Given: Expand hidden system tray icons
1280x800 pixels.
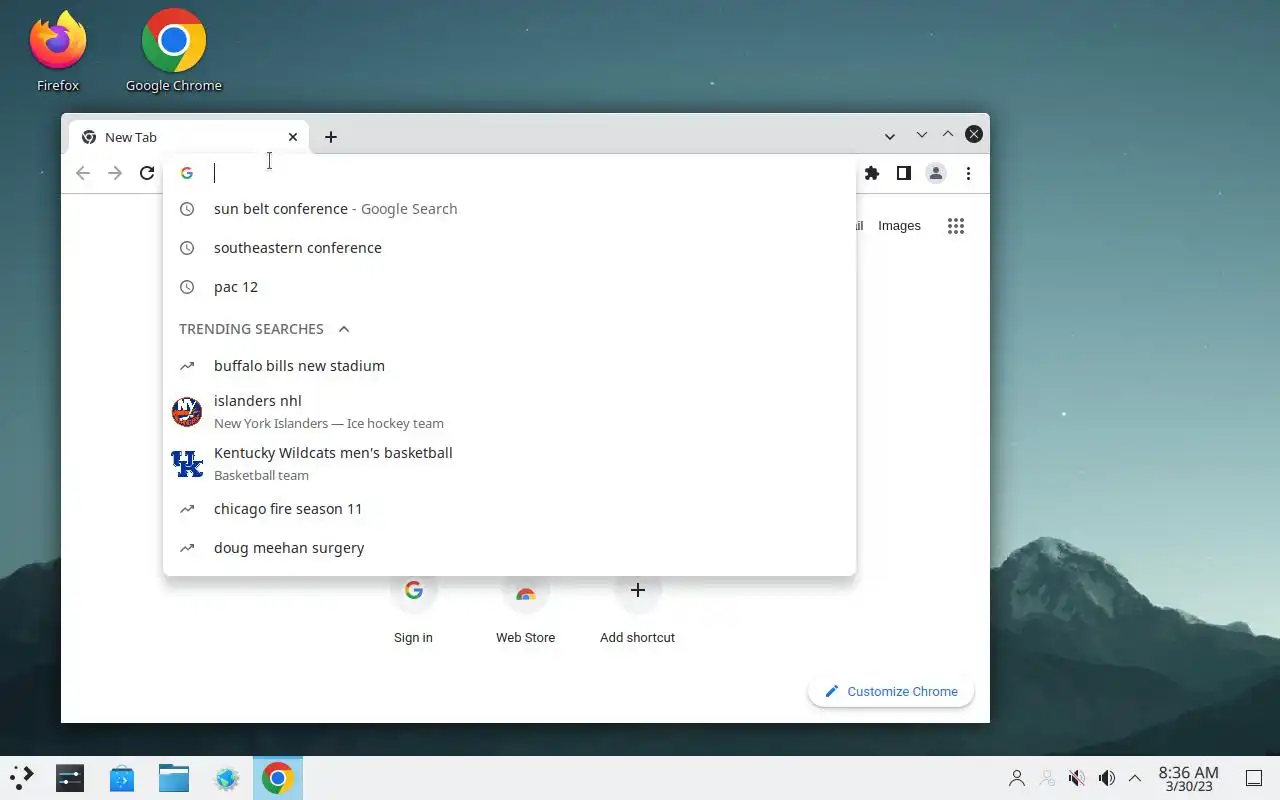Looking at the screenshot, I should [x=1135, y=778].
